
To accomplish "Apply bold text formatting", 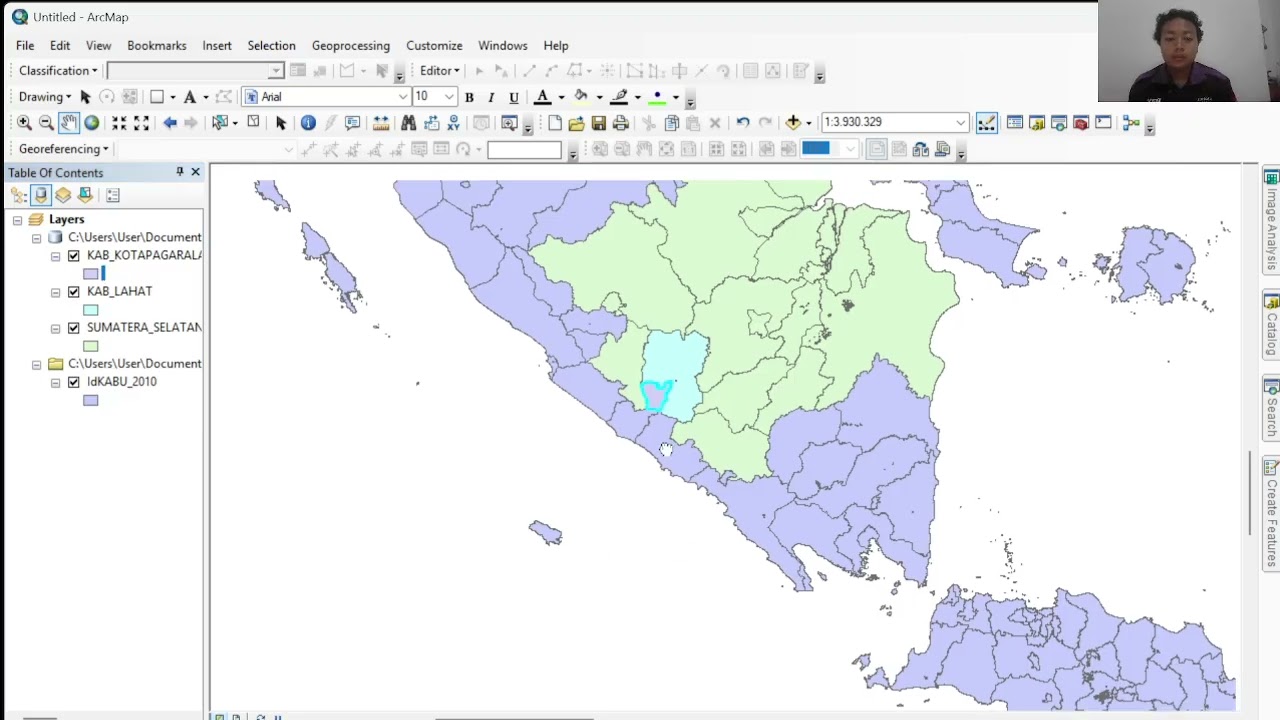I will [x=469, y=97].
